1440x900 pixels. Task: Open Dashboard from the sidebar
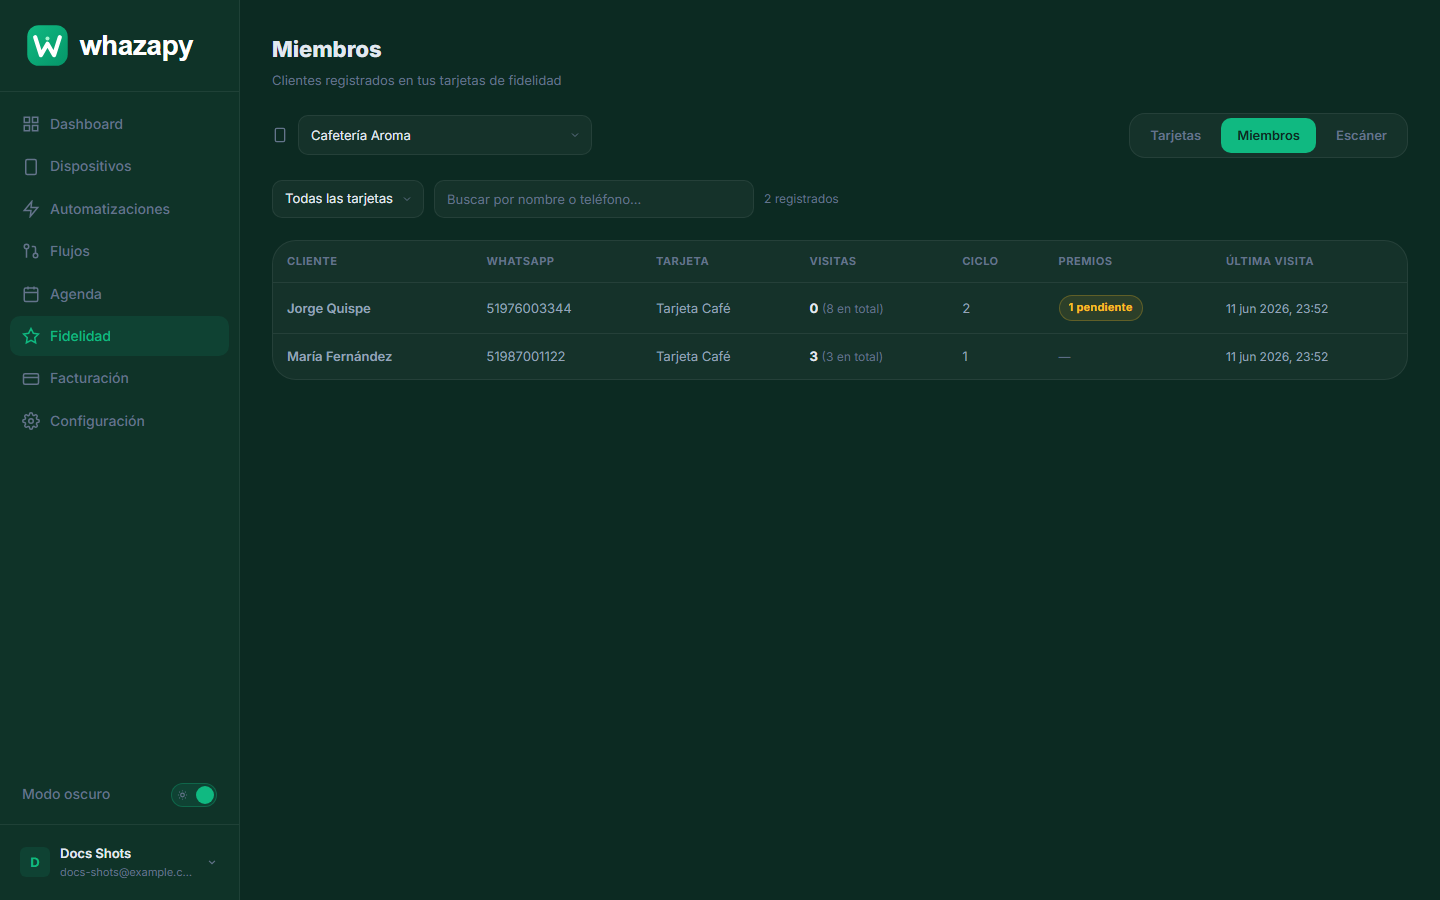(x=119, y=124)
